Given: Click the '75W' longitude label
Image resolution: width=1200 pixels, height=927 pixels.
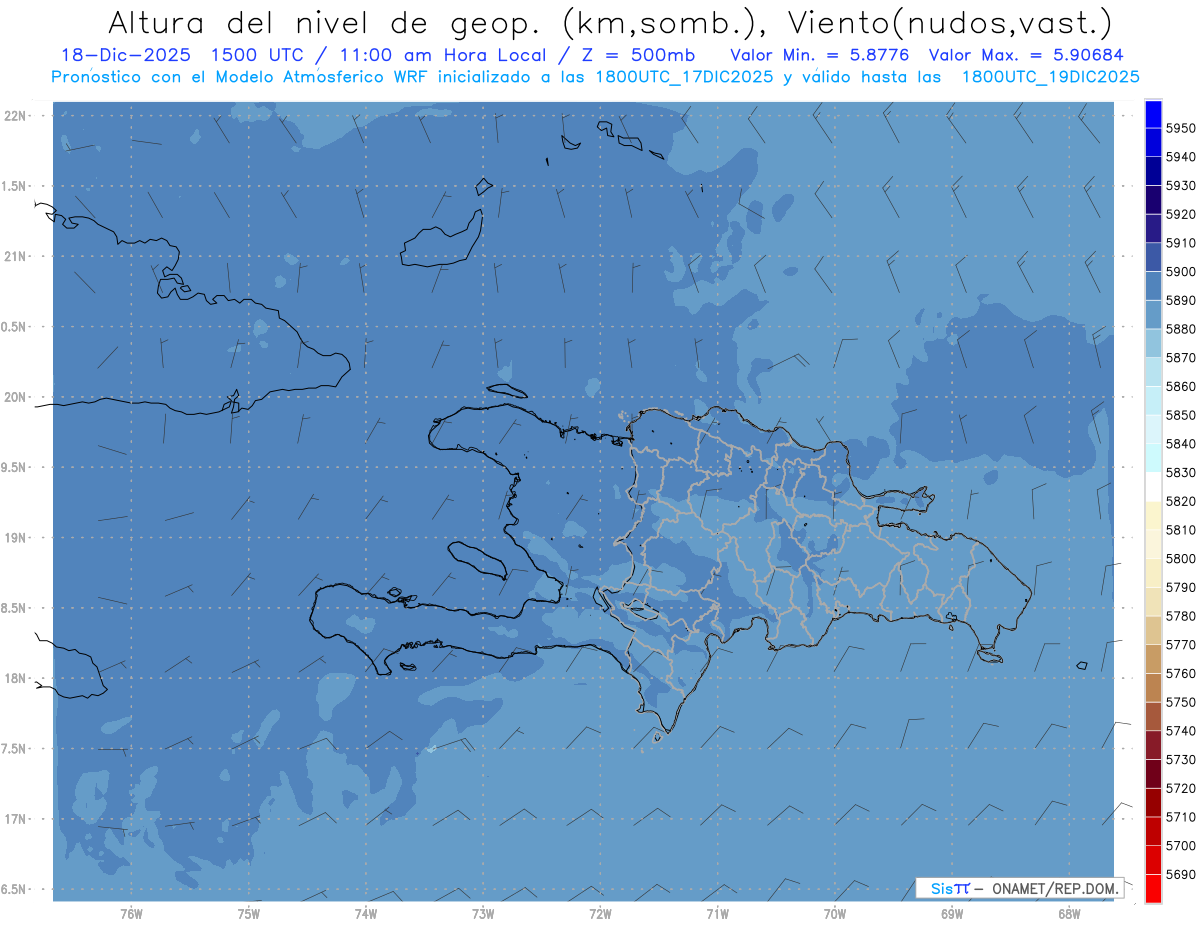Looking at the screenshot, I should tap(248, 914).
